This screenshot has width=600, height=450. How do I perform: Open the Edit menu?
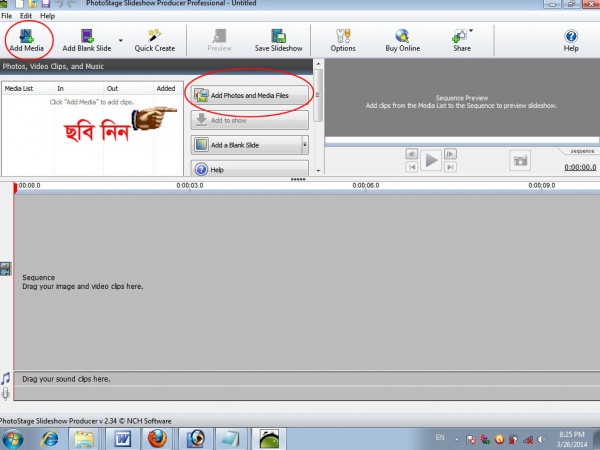point(26,16)
